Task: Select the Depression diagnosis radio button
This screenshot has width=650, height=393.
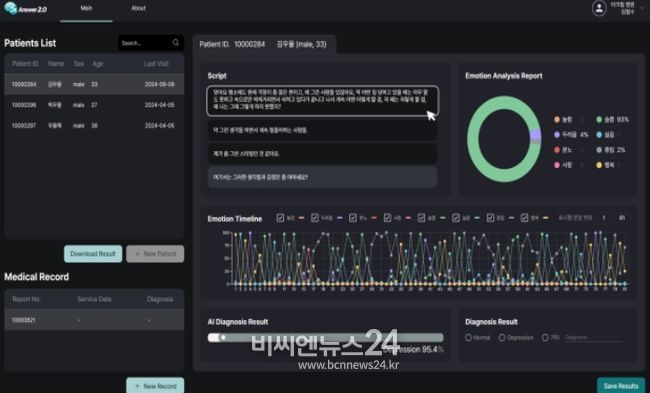Action: pos(502,338)
